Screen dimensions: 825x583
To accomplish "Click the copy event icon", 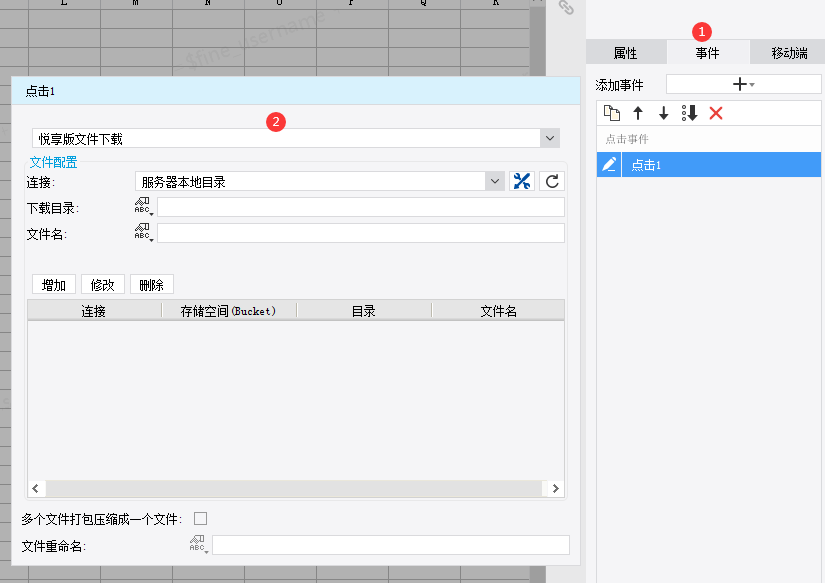I will [611, 113].
